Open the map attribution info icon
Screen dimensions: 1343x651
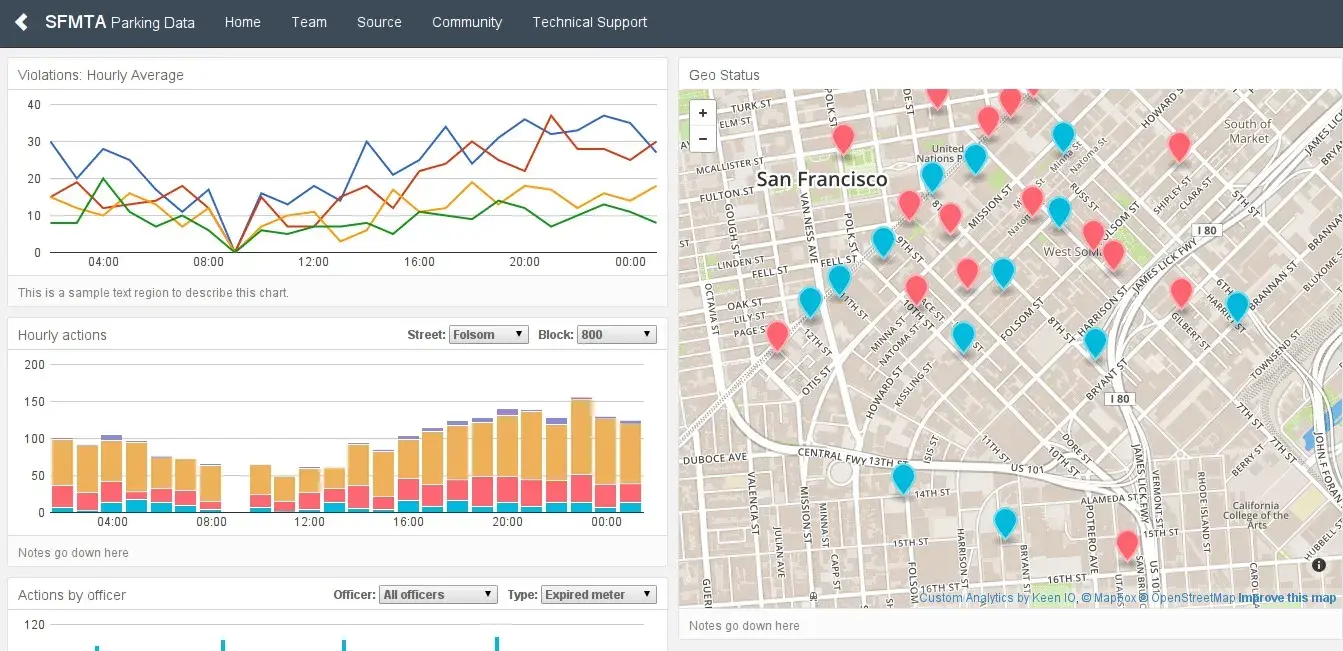[x=1318, y=565]
